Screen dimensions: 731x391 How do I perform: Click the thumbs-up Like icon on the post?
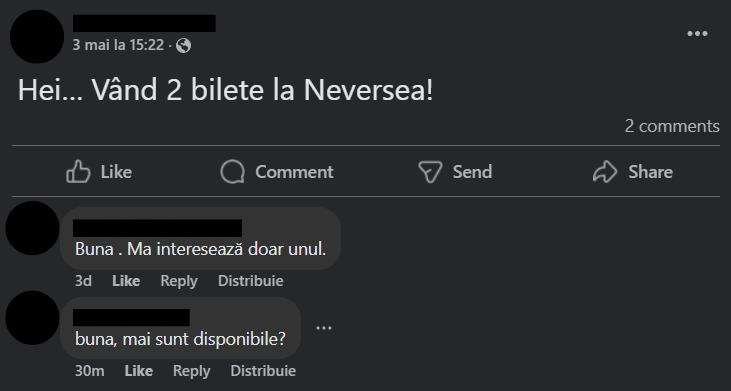[78, 171]
